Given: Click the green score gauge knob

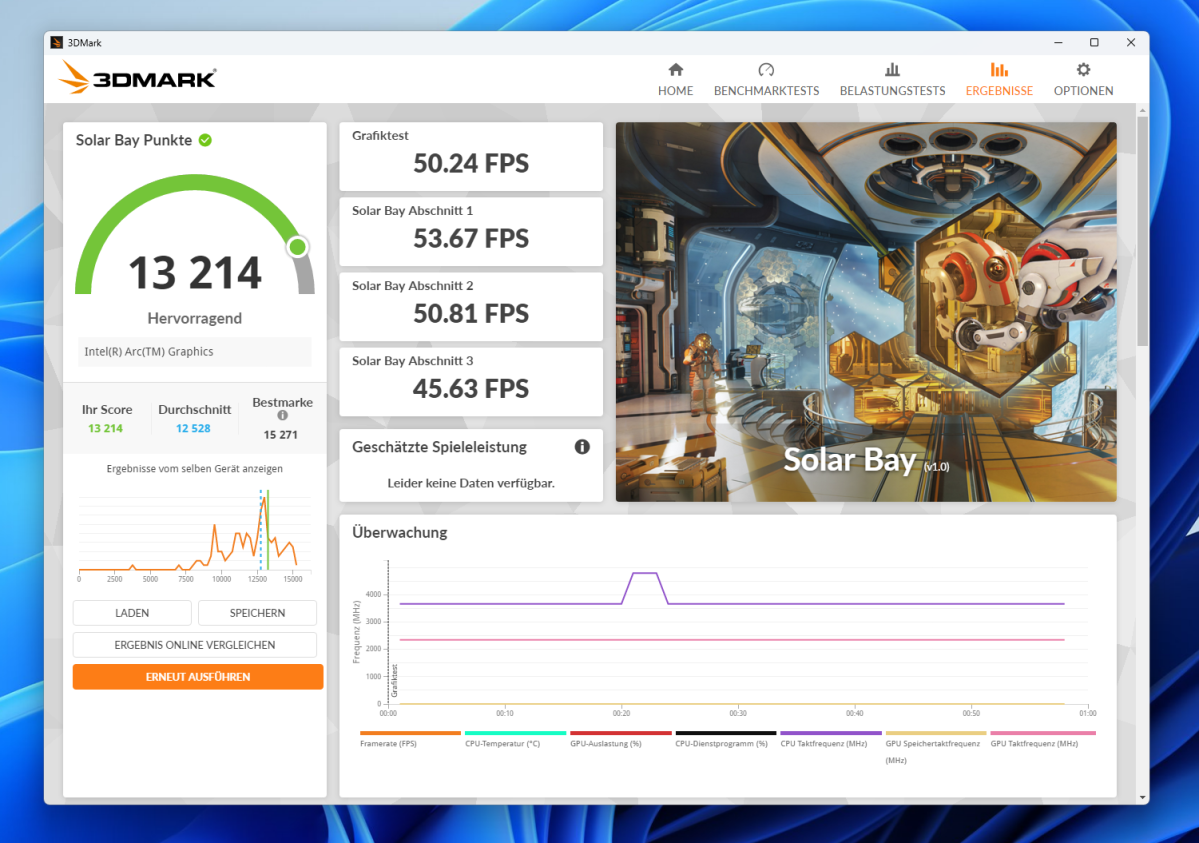Looking at the screenshot, I should (x=297, y=247).
